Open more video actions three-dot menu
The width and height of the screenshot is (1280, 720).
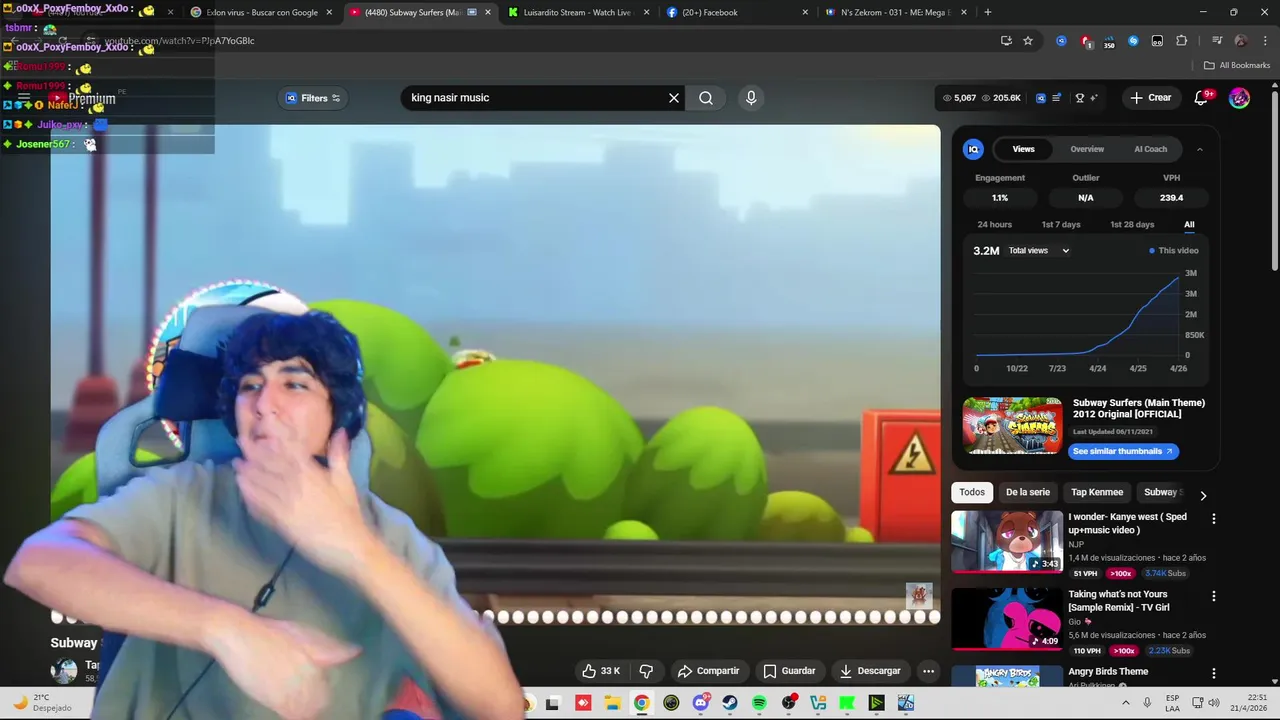click(x=928, y=671)
